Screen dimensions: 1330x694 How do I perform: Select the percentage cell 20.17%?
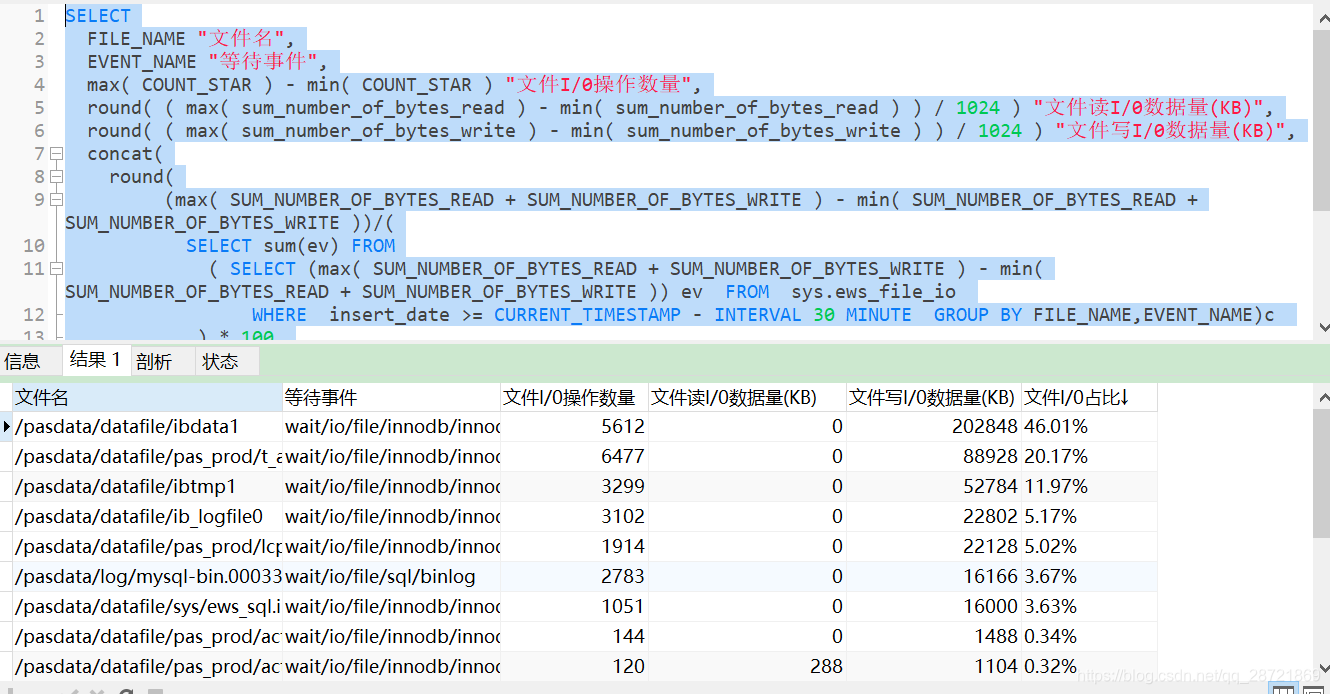click(1089, 457)
